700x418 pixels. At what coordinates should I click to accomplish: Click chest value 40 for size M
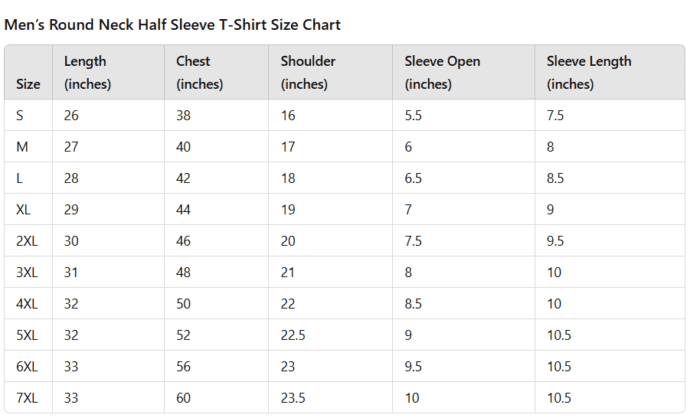pyautogui.click(x=183, y=147)
